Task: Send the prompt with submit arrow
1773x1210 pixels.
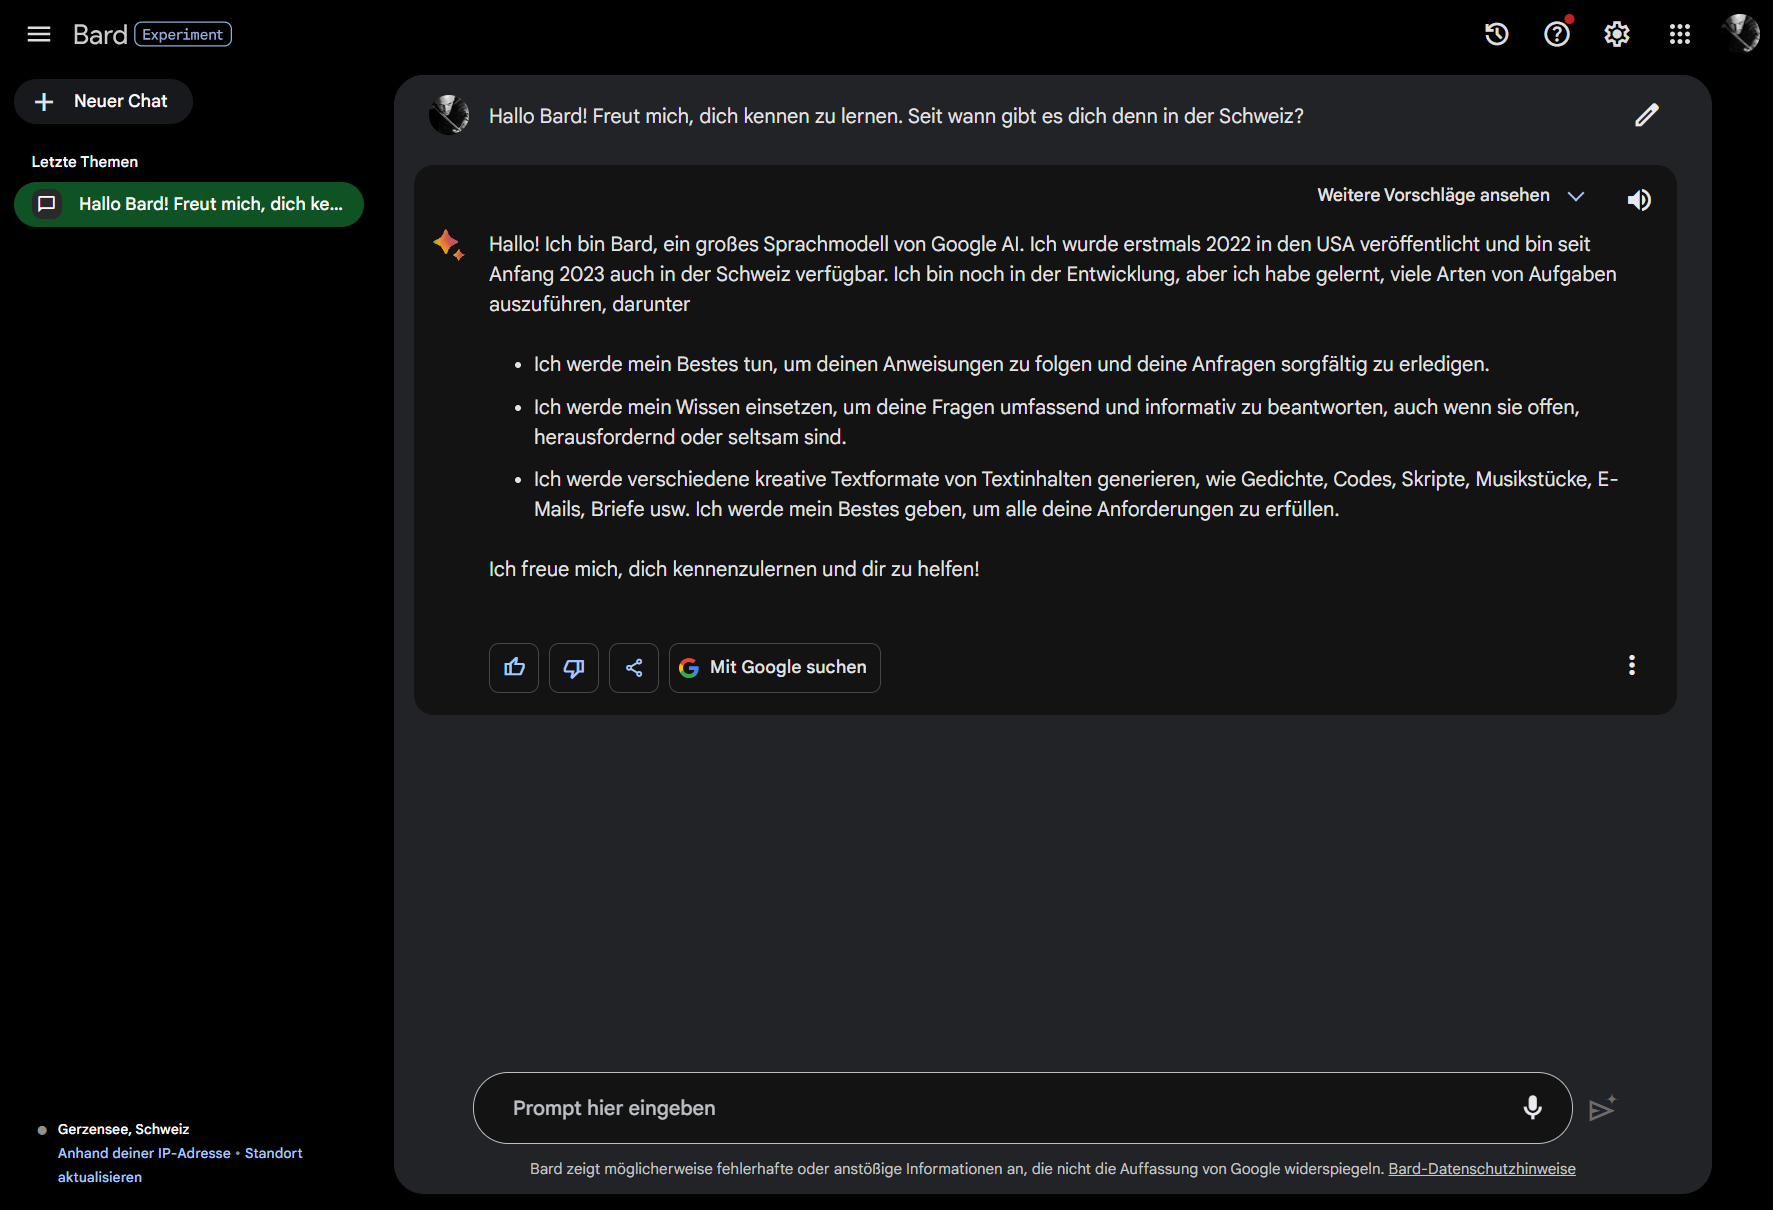Action: click(x=1602, y=1108)
